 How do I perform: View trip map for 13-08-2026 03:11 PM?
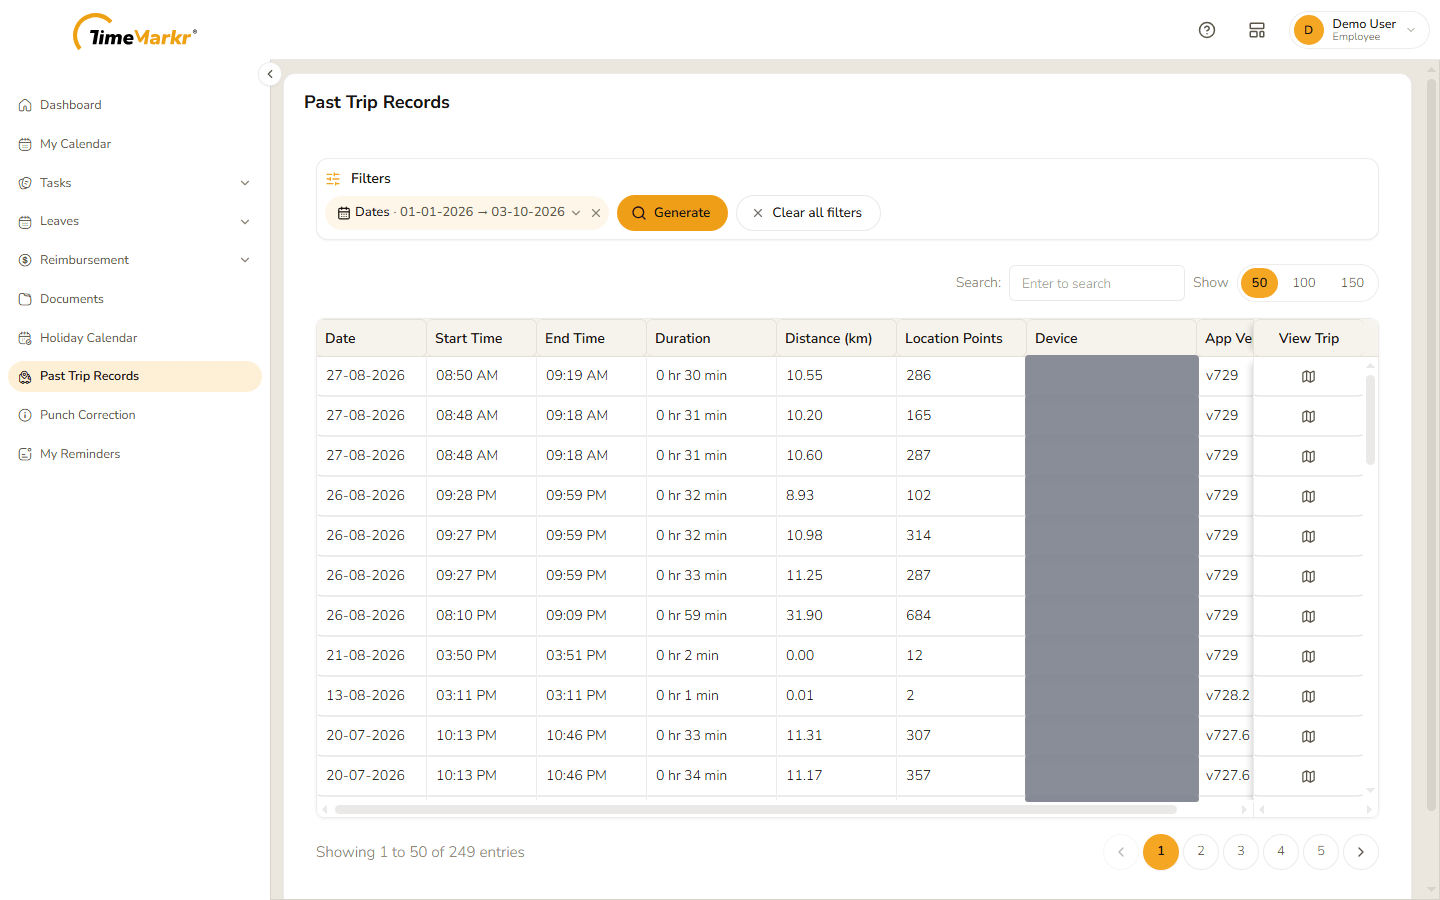[1308, 696]
